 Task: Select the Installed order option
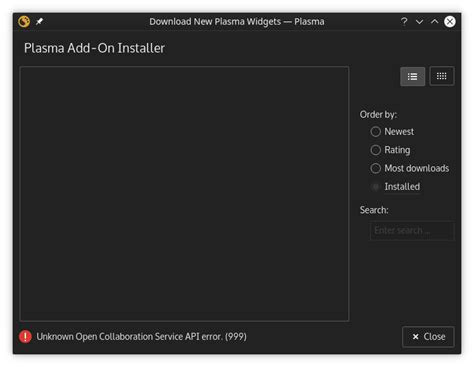pyautogui.click(x=395, y=187)
